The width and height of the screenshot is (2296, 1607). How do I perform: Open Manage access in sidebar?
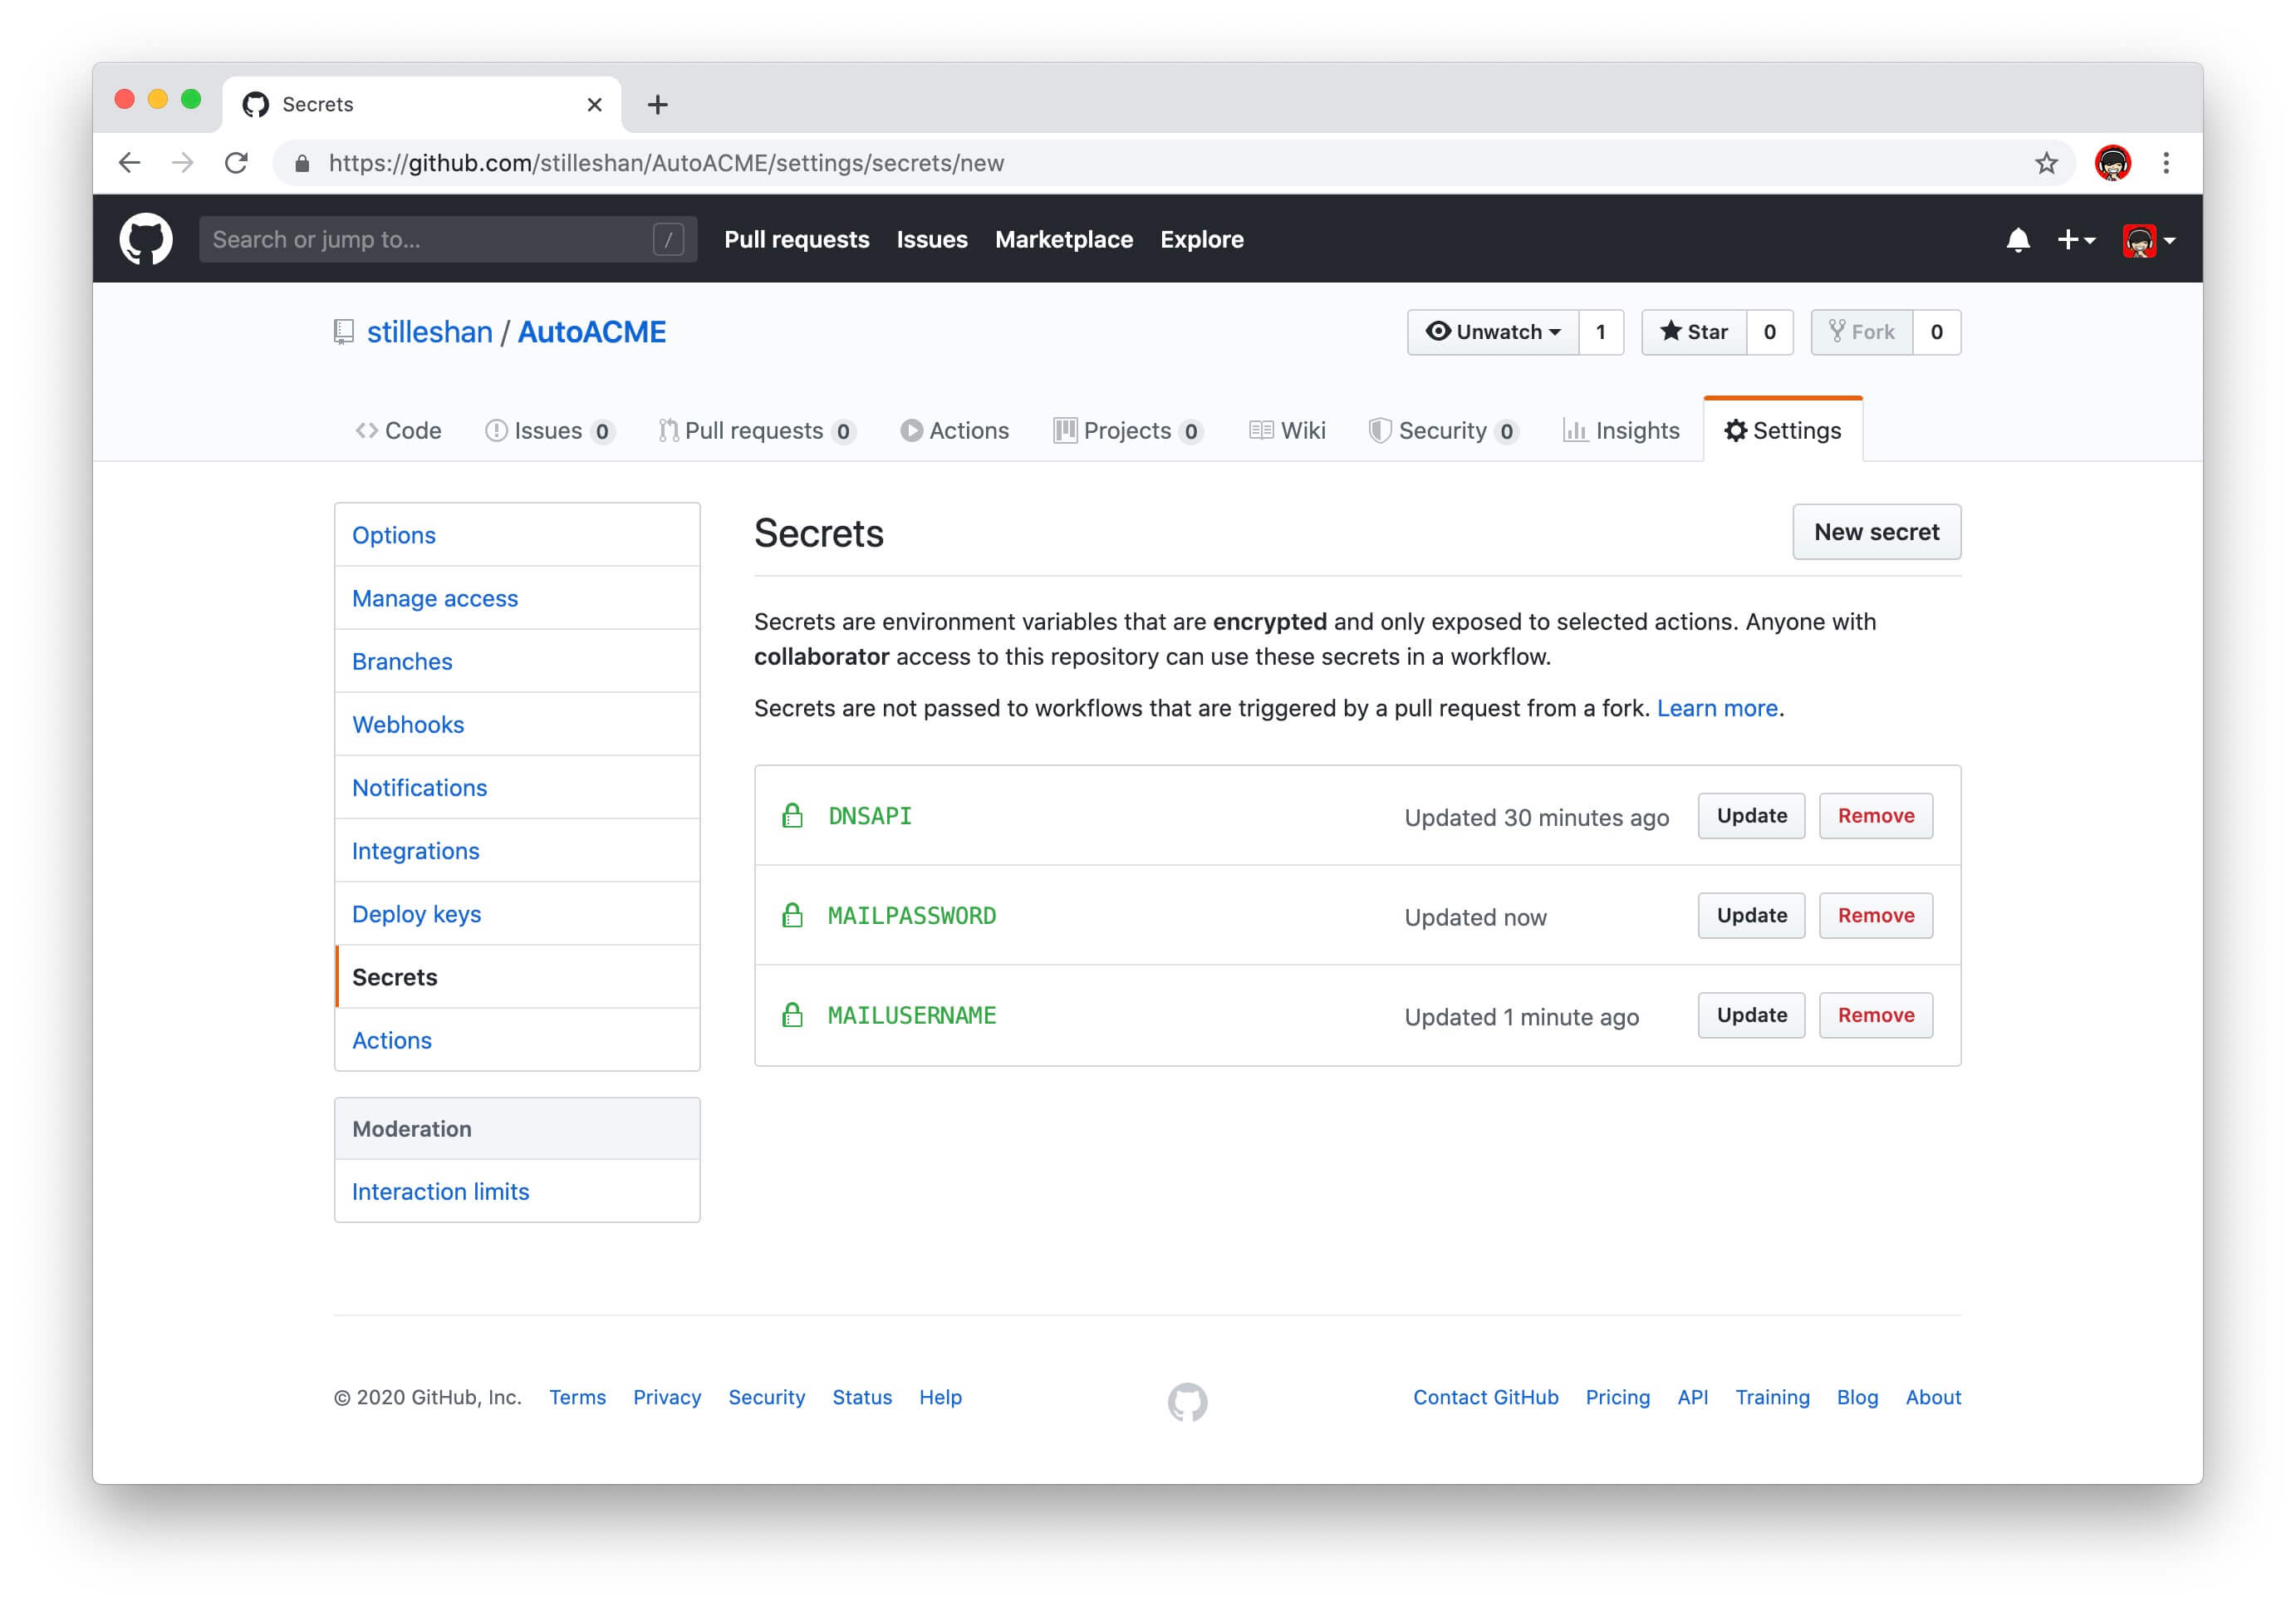coord(517,598)
